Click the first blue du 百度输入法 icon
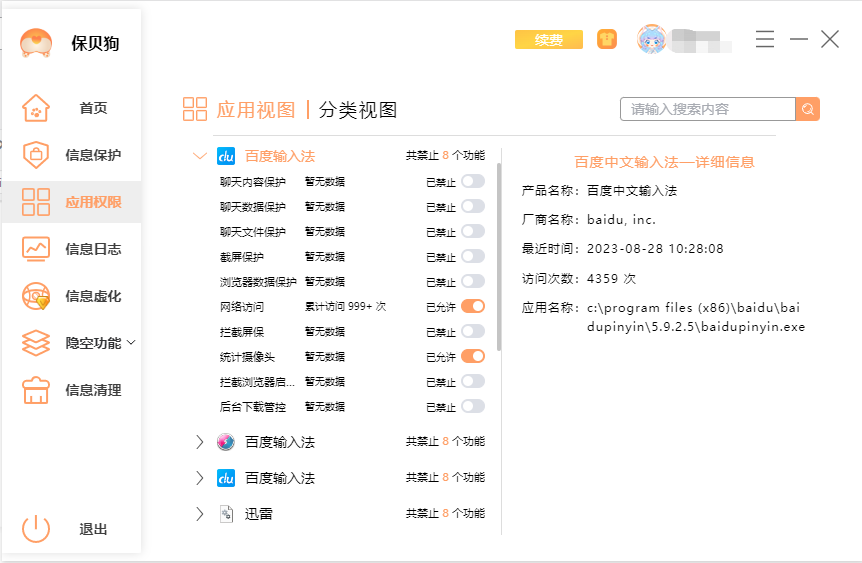This screenshot has width=862, height=563. [226, 156]
